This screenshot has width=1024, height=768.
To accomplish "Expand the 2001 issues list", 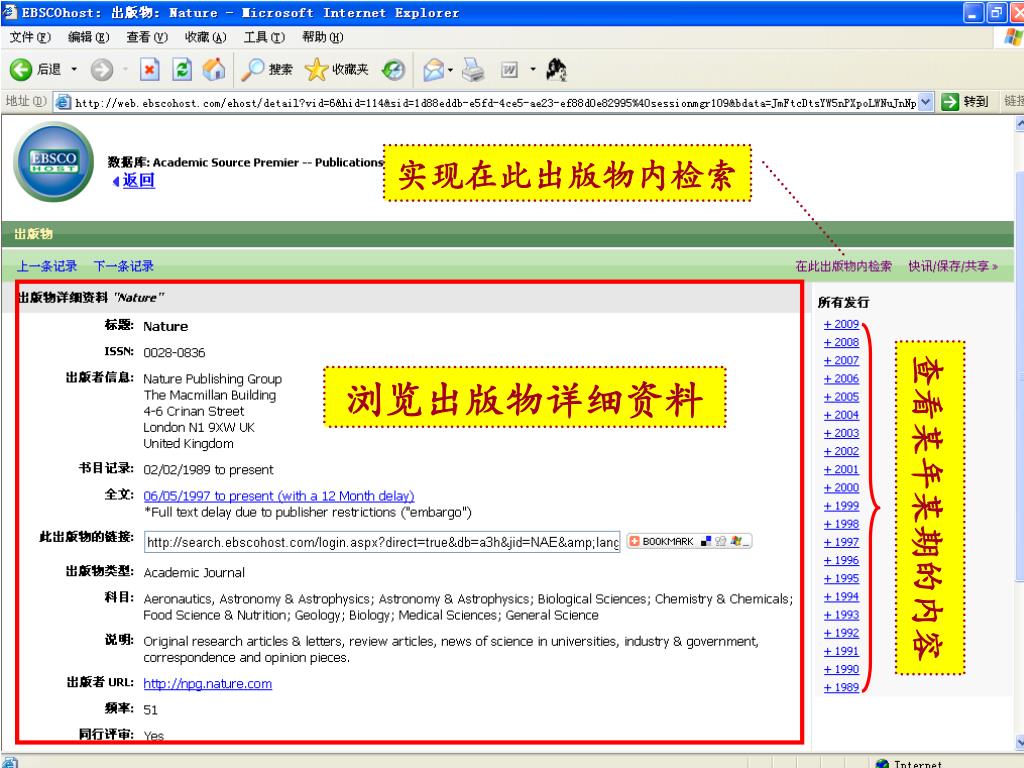I will (841, 470).
